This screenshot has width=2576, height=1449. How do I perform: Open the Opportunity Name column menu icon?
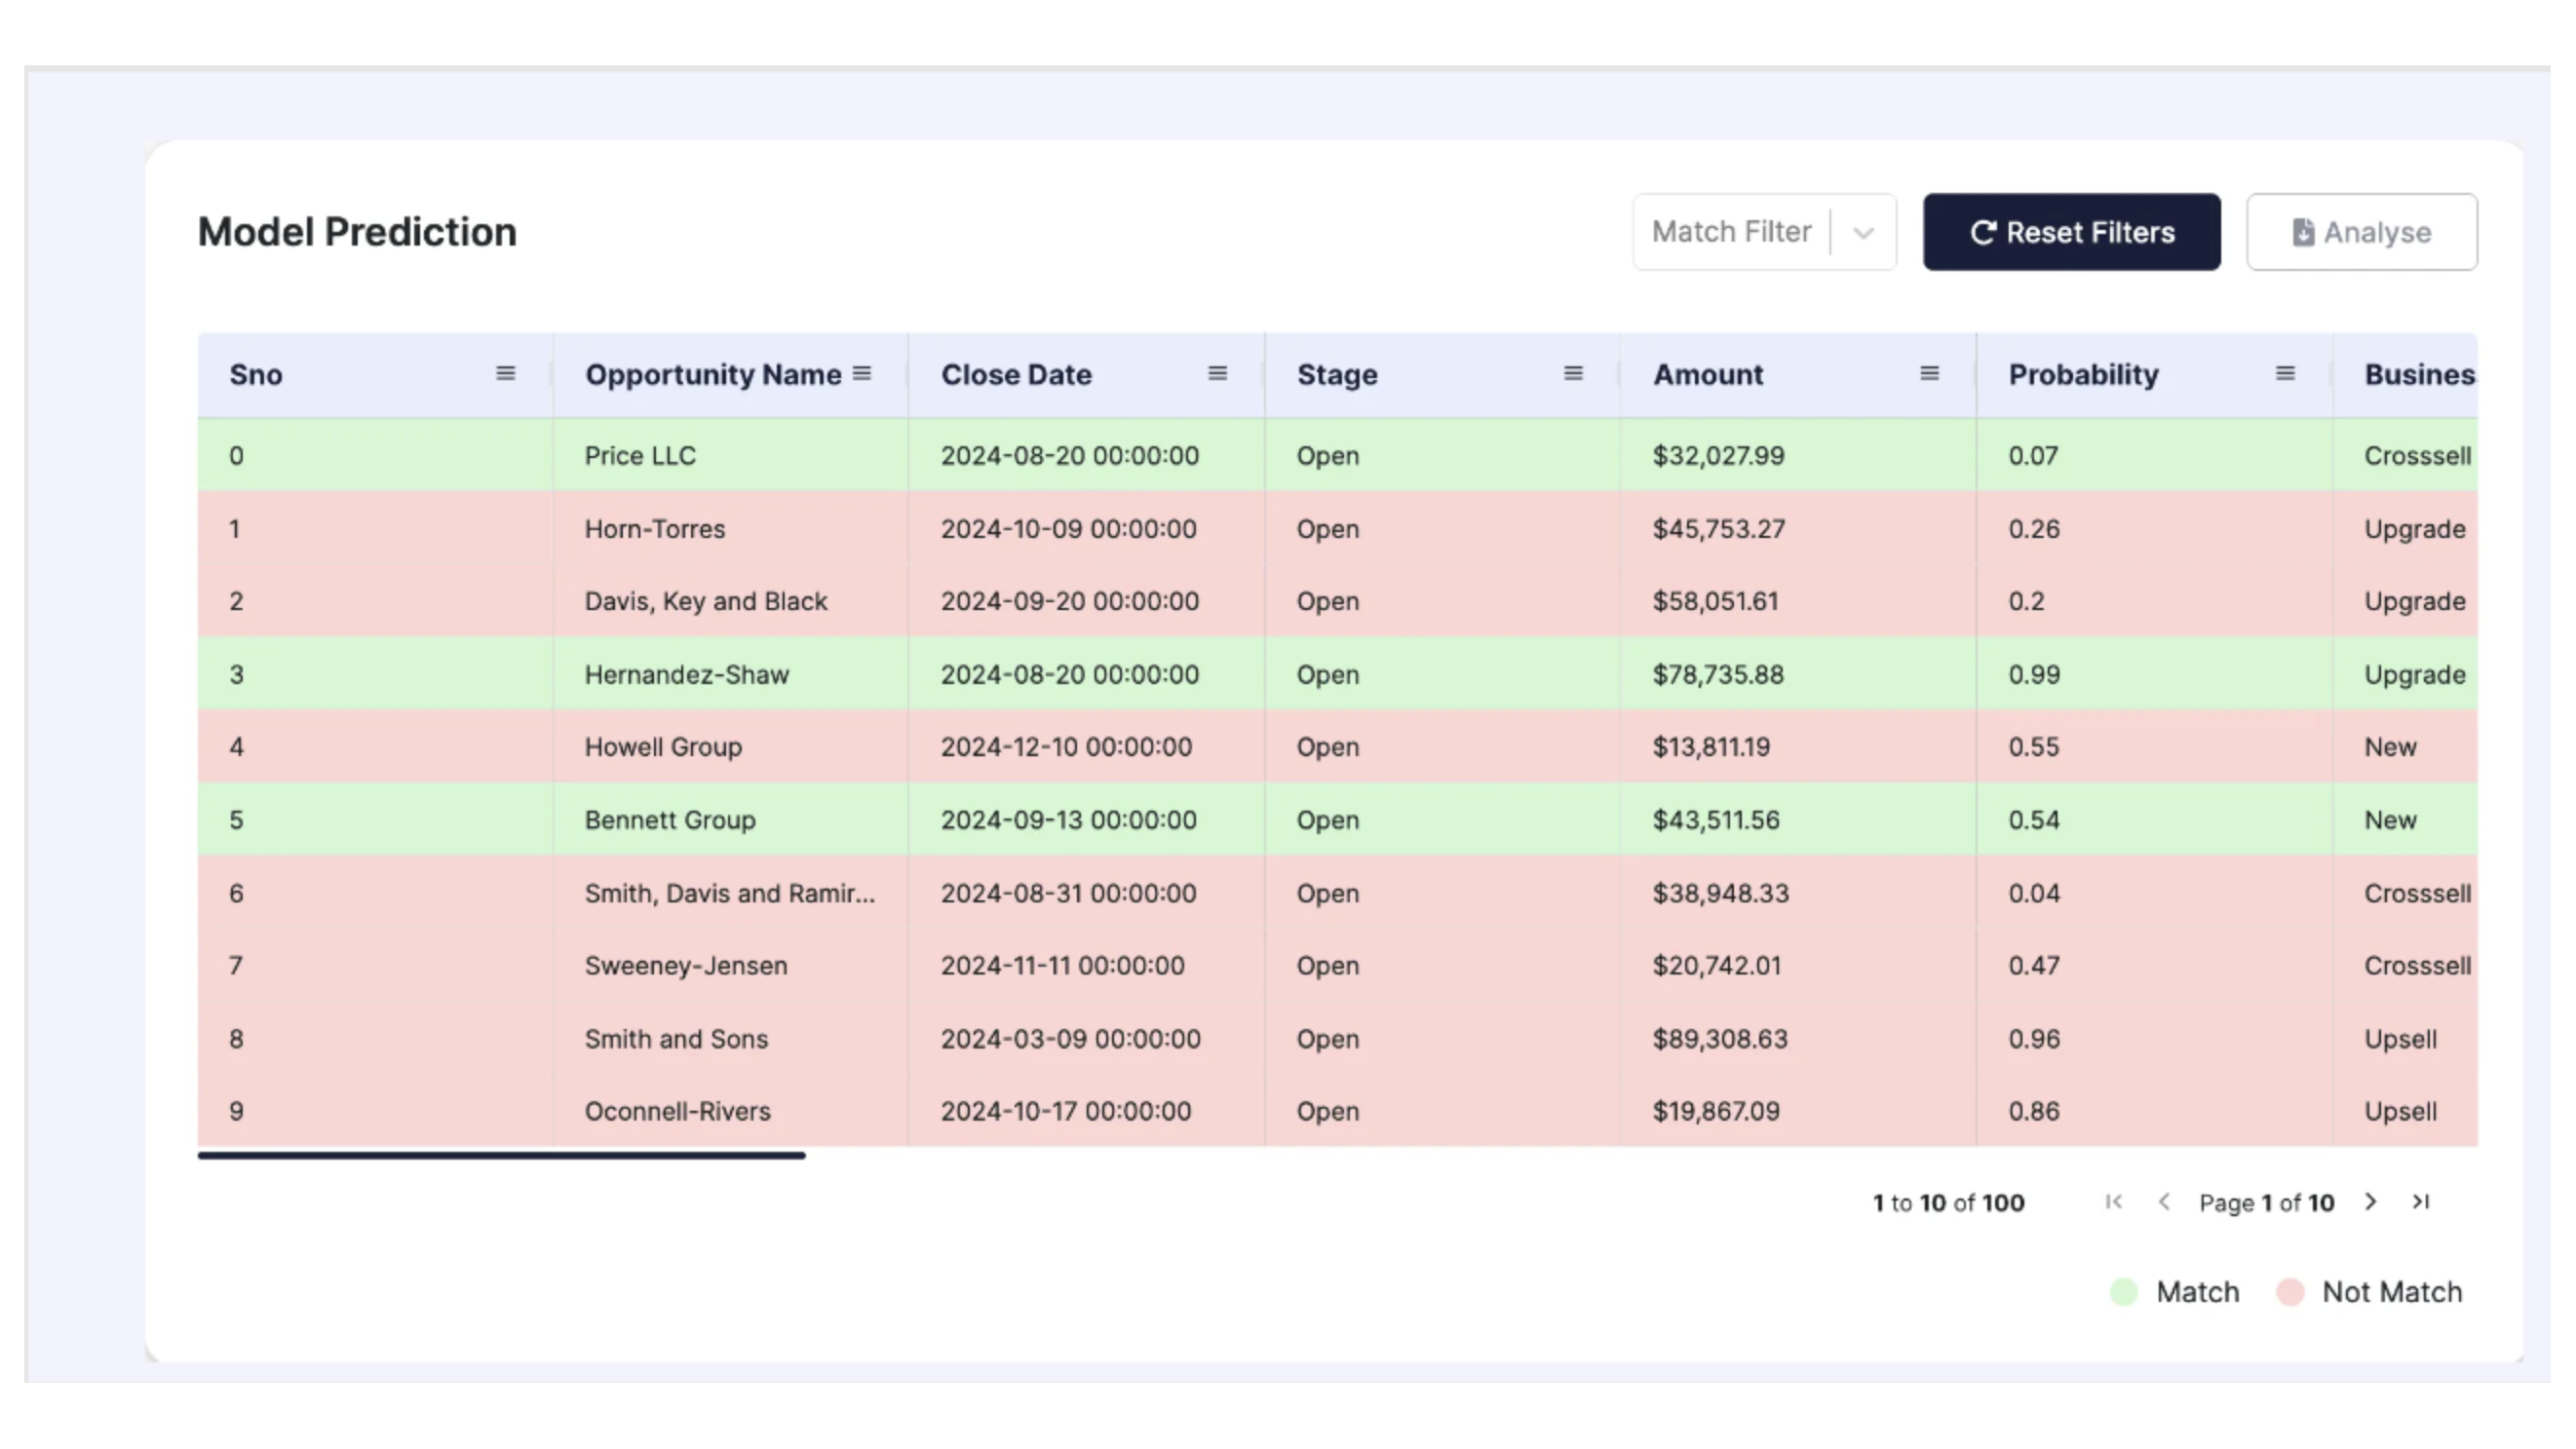[861, 374]
